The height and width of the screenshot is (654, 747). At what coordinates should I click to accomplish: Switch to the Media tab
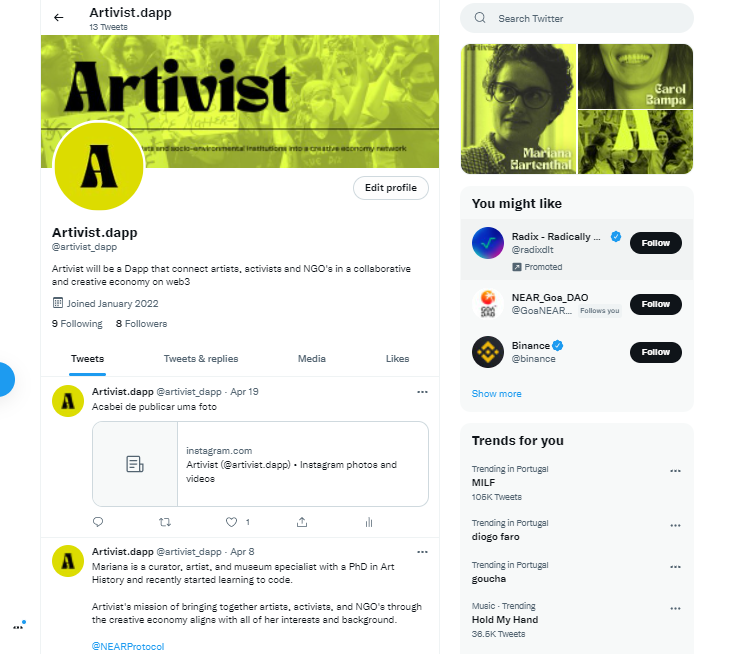(312, 359)
